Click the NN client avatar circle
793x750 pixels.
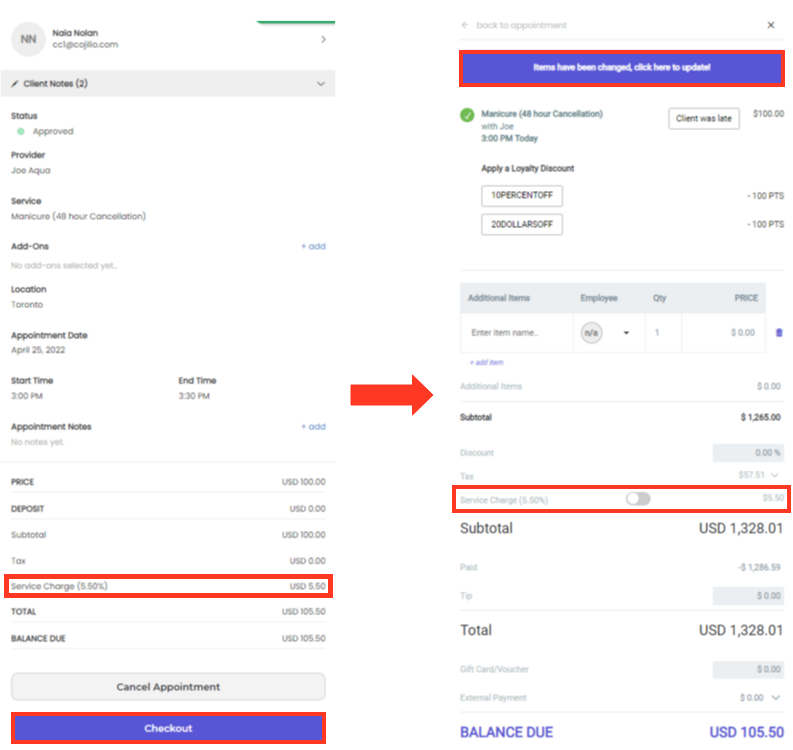(x=28, y=39)
